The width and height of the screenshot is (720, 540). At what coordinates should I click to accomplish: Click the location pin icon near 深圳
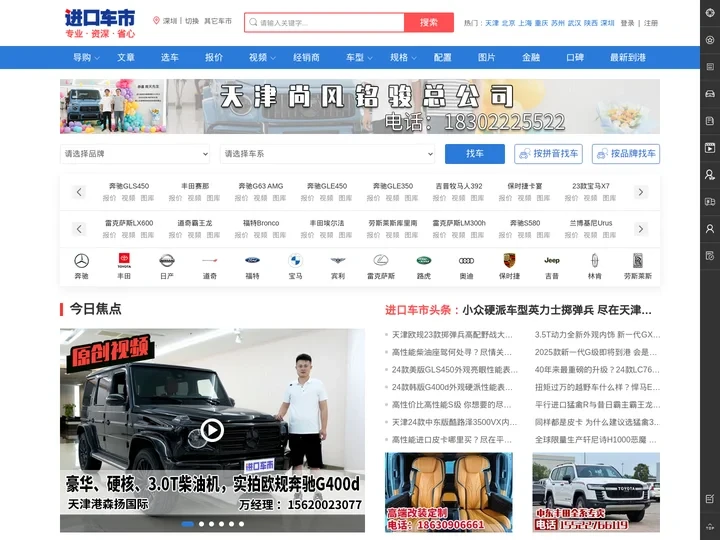coord(156,20)
